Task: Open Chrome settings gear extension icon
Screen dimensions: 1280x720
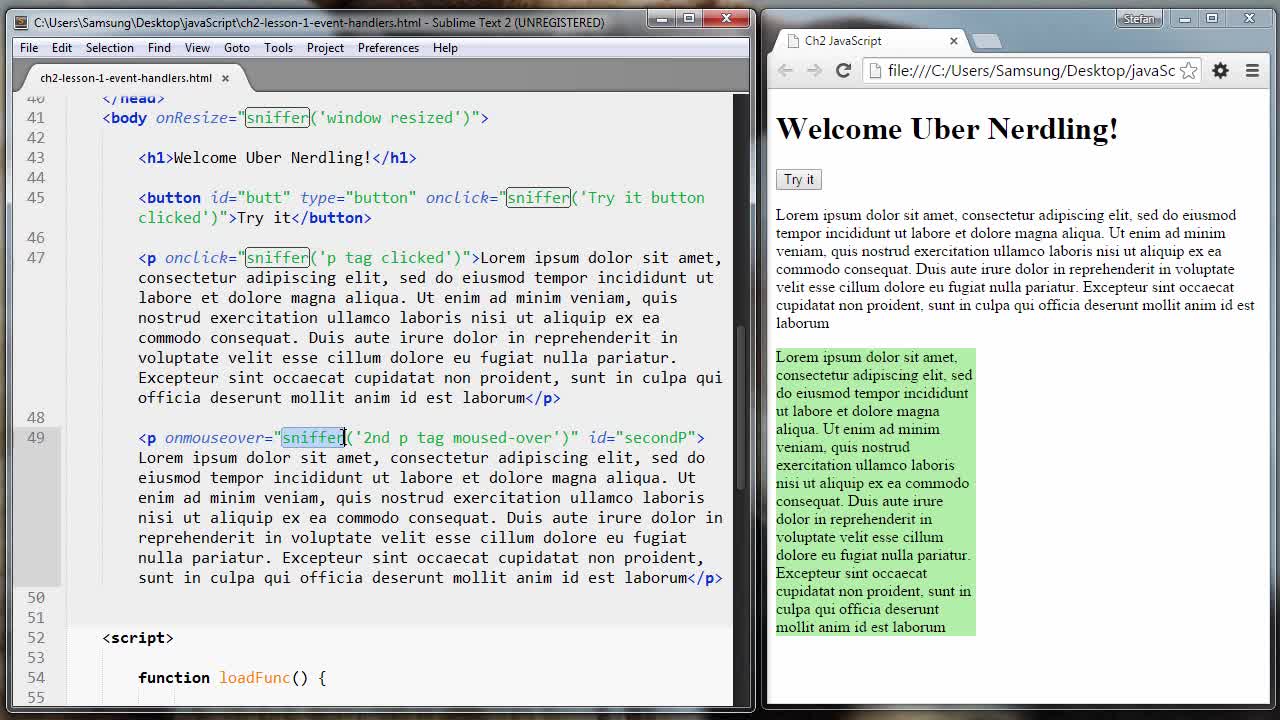Action: click(1220, 70)
